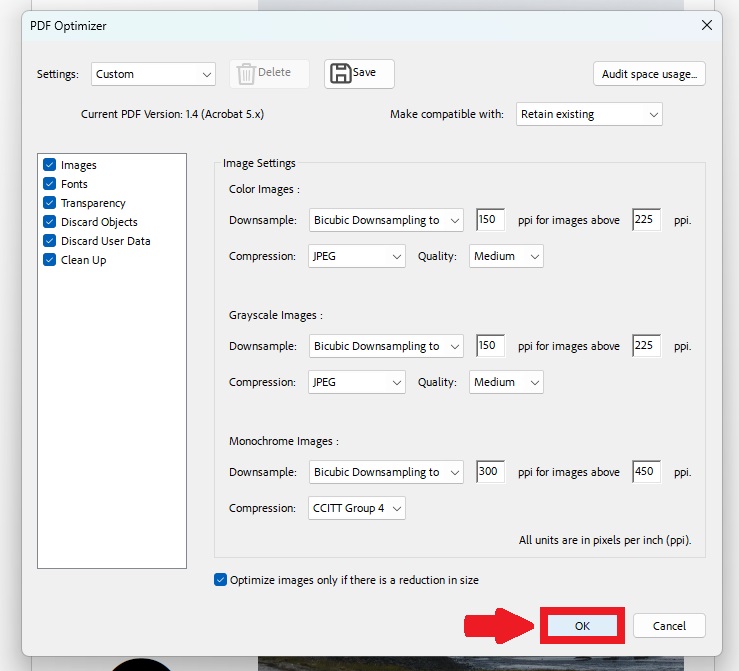
Task: Toggle the Transparency checkbox
Action: coord(49,203)
